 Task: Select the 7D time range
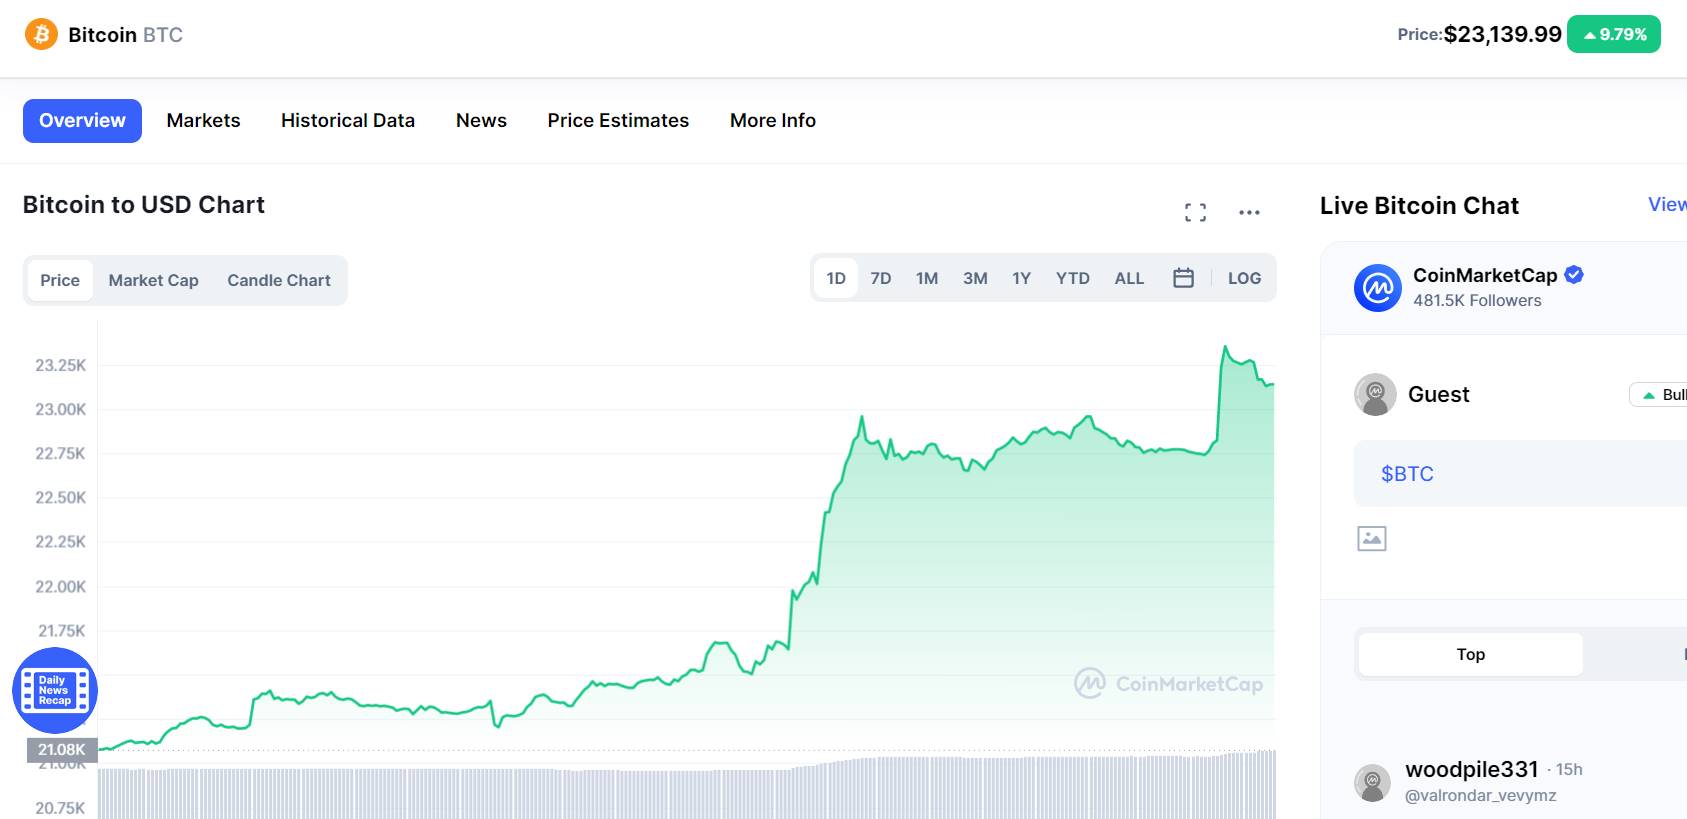point(880,278)
